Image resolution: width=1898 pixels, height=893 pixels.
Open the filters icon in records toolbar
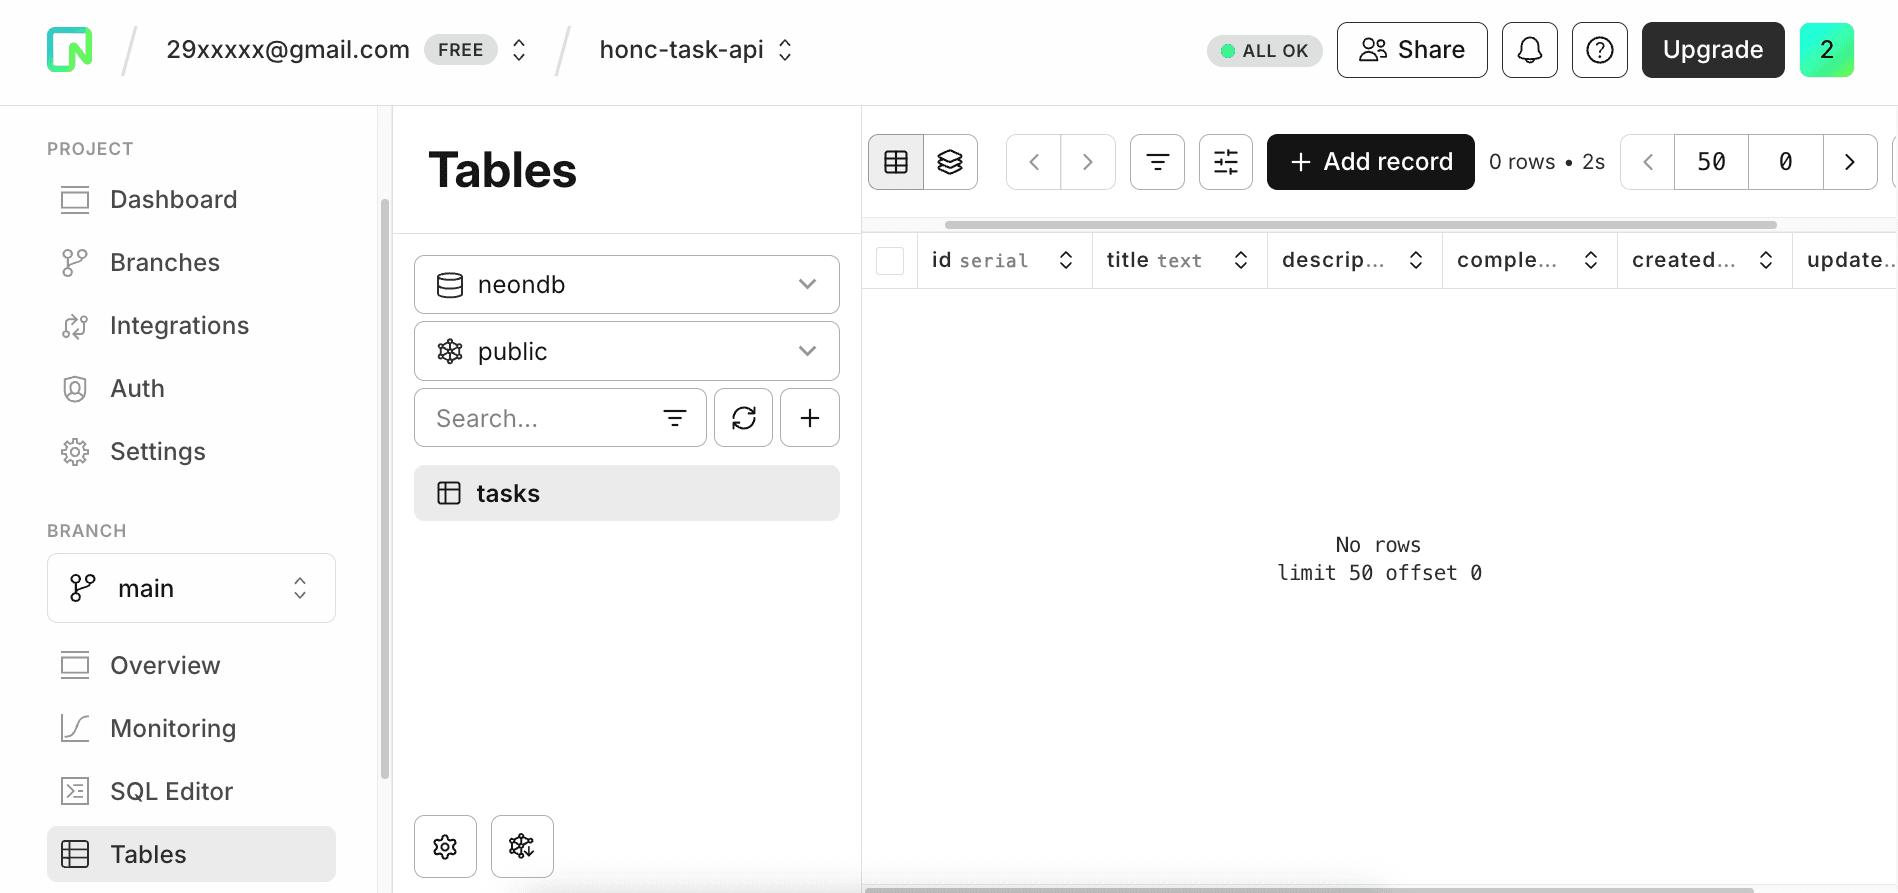pos(1157,162)
